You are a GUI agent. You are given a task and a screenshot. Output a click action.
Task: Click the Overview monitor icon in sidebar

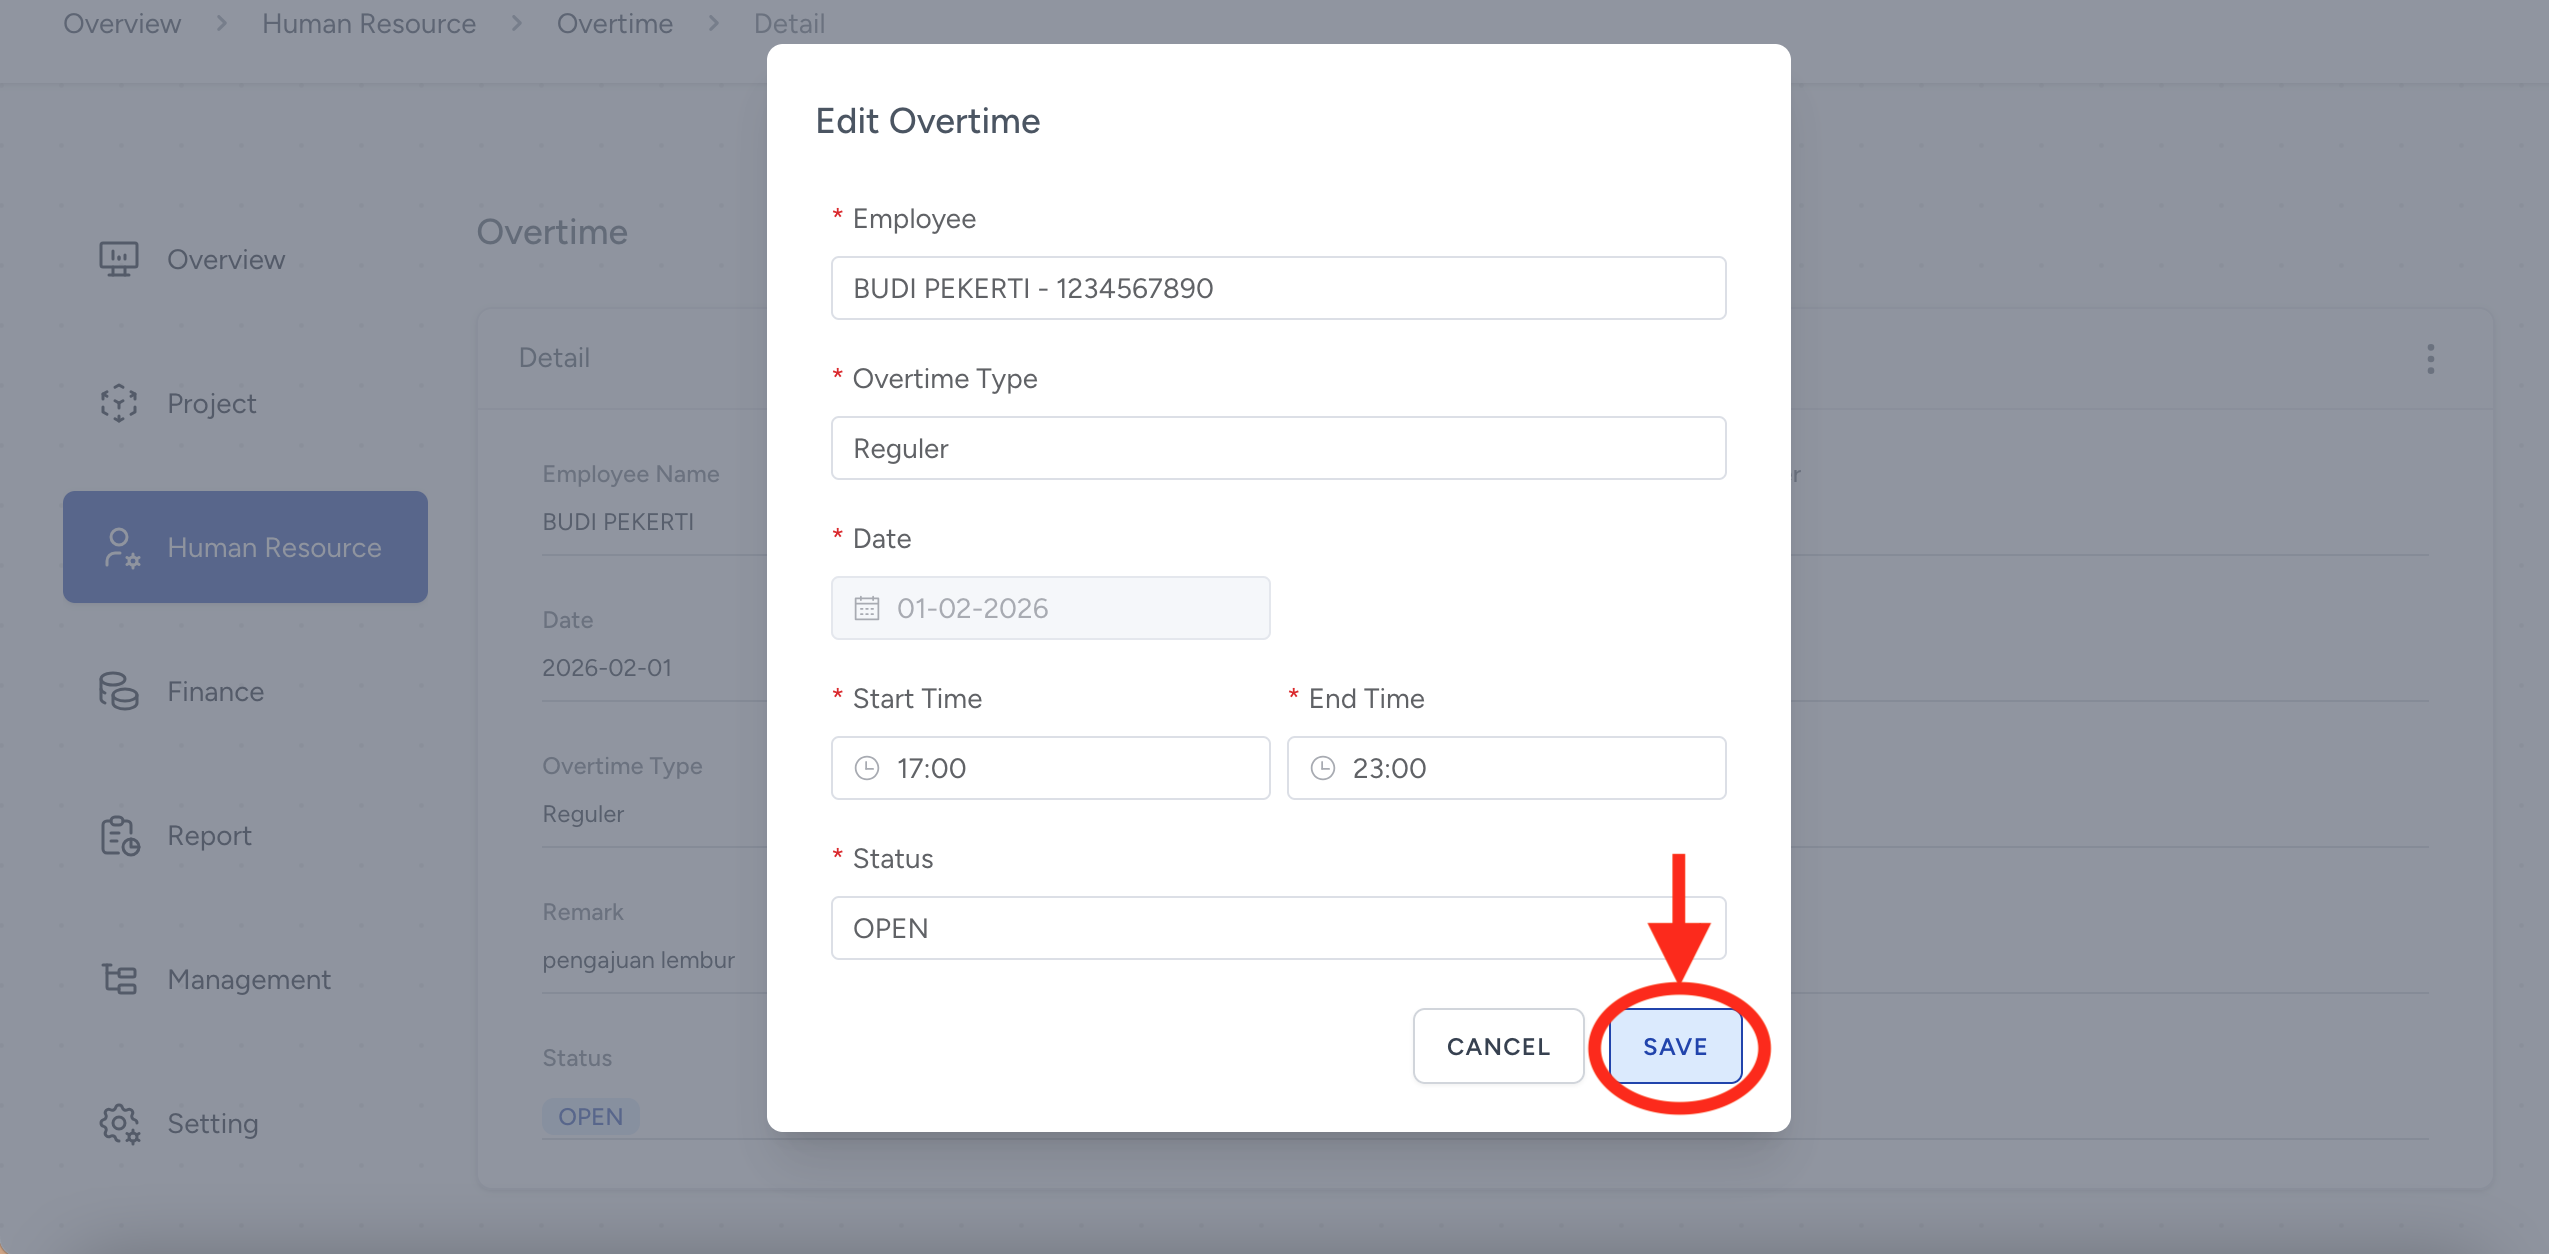tap(118, 259)
